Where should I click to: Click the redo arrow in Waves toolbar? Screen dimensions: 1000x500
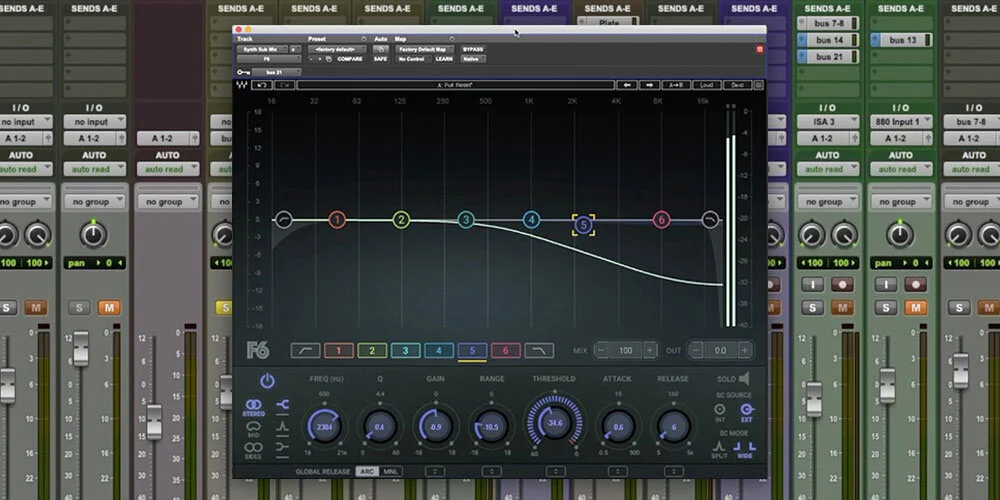285,85
